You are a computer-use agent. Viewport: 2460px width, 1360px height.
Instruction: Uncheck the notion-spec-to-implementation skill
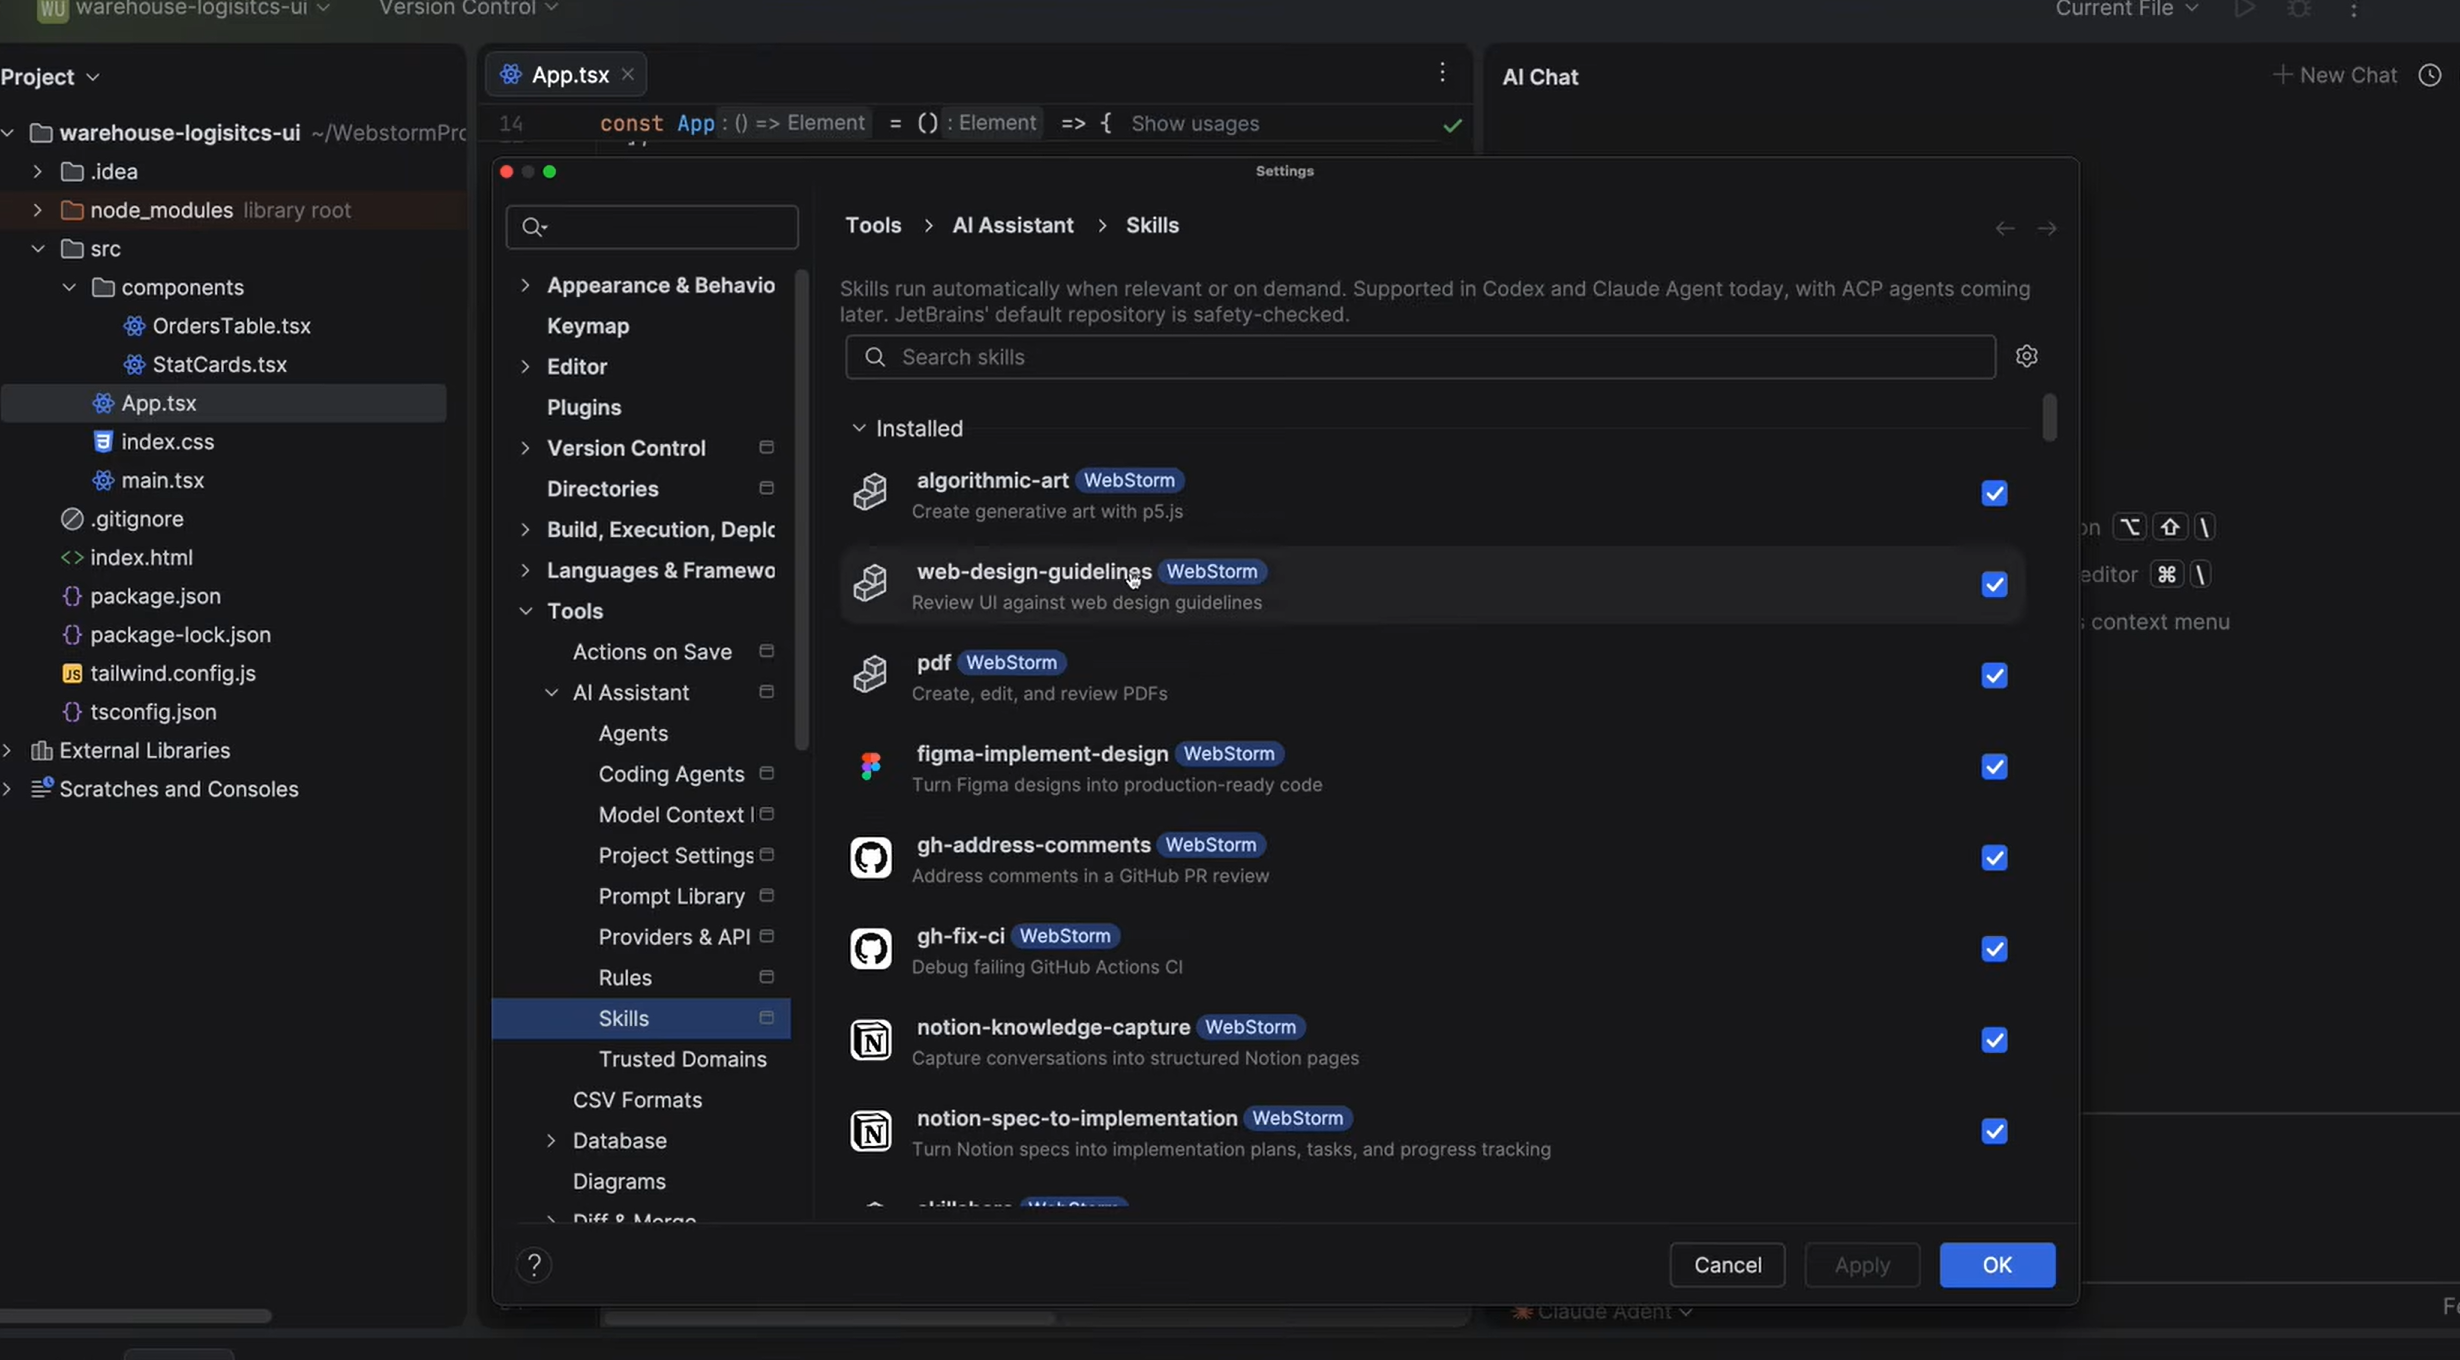point(1994,1131)
